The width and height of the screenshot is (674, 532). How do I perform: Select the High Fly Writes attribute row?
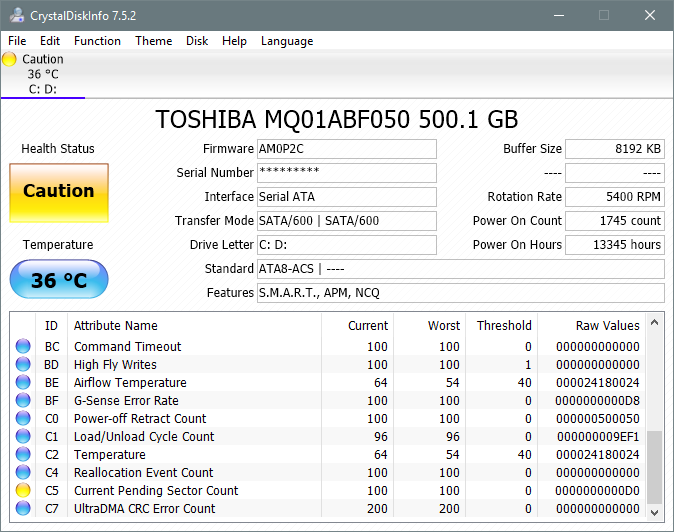[328, 364]
